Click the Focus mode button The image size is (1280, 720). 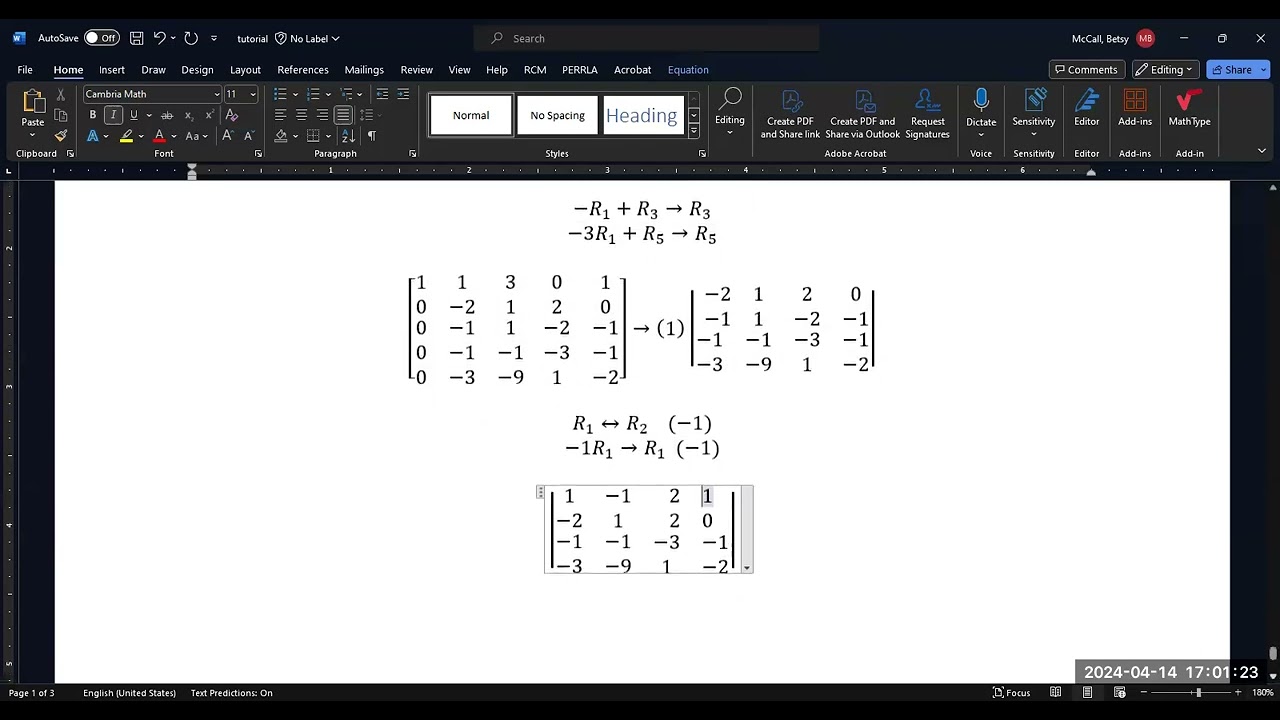pos(1011,692)
